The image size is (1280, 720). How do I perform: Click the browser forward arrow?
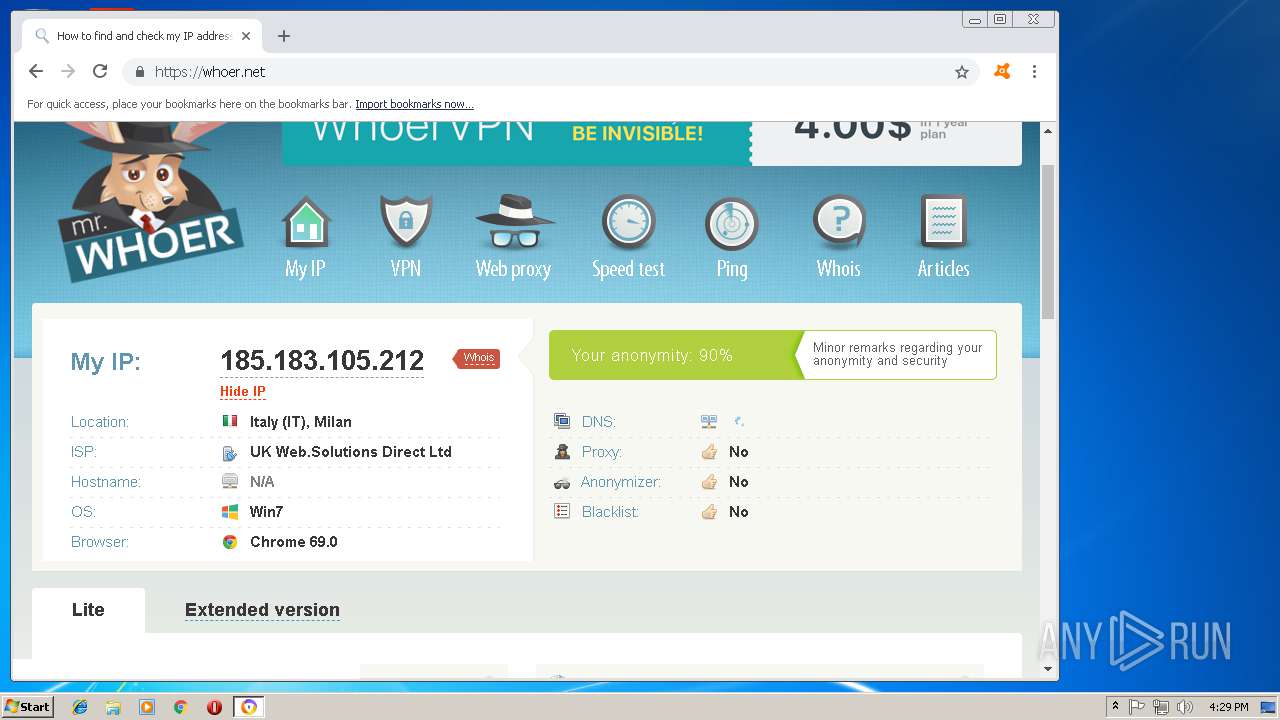pos(68,71)
